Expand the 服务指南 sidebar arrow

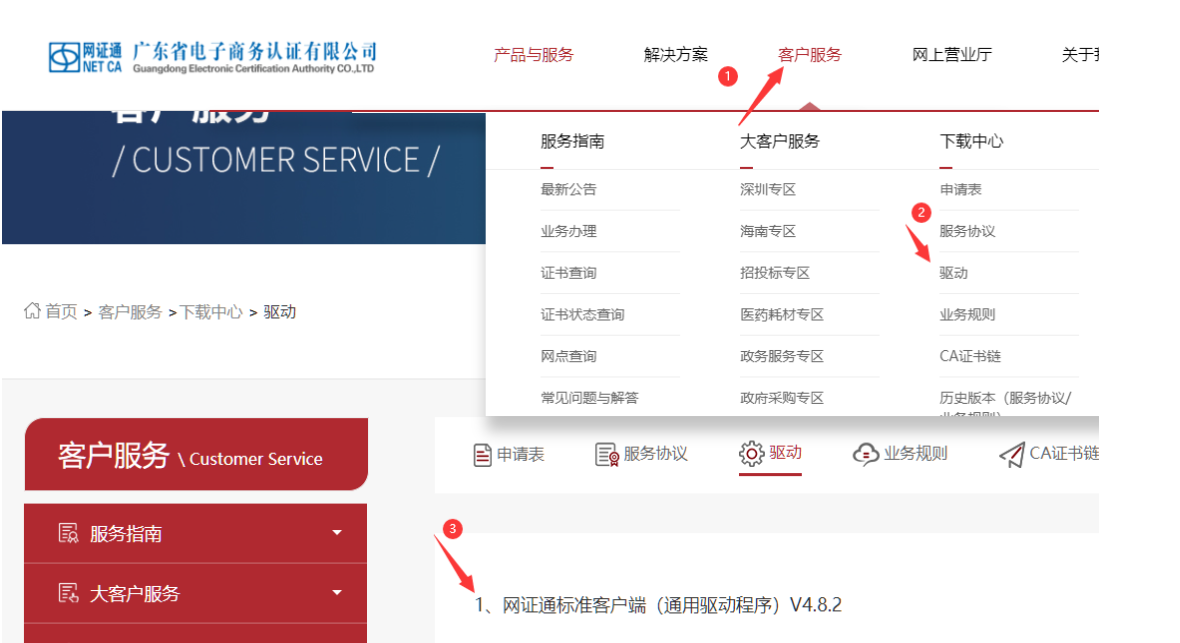click(x=337, y=533)
